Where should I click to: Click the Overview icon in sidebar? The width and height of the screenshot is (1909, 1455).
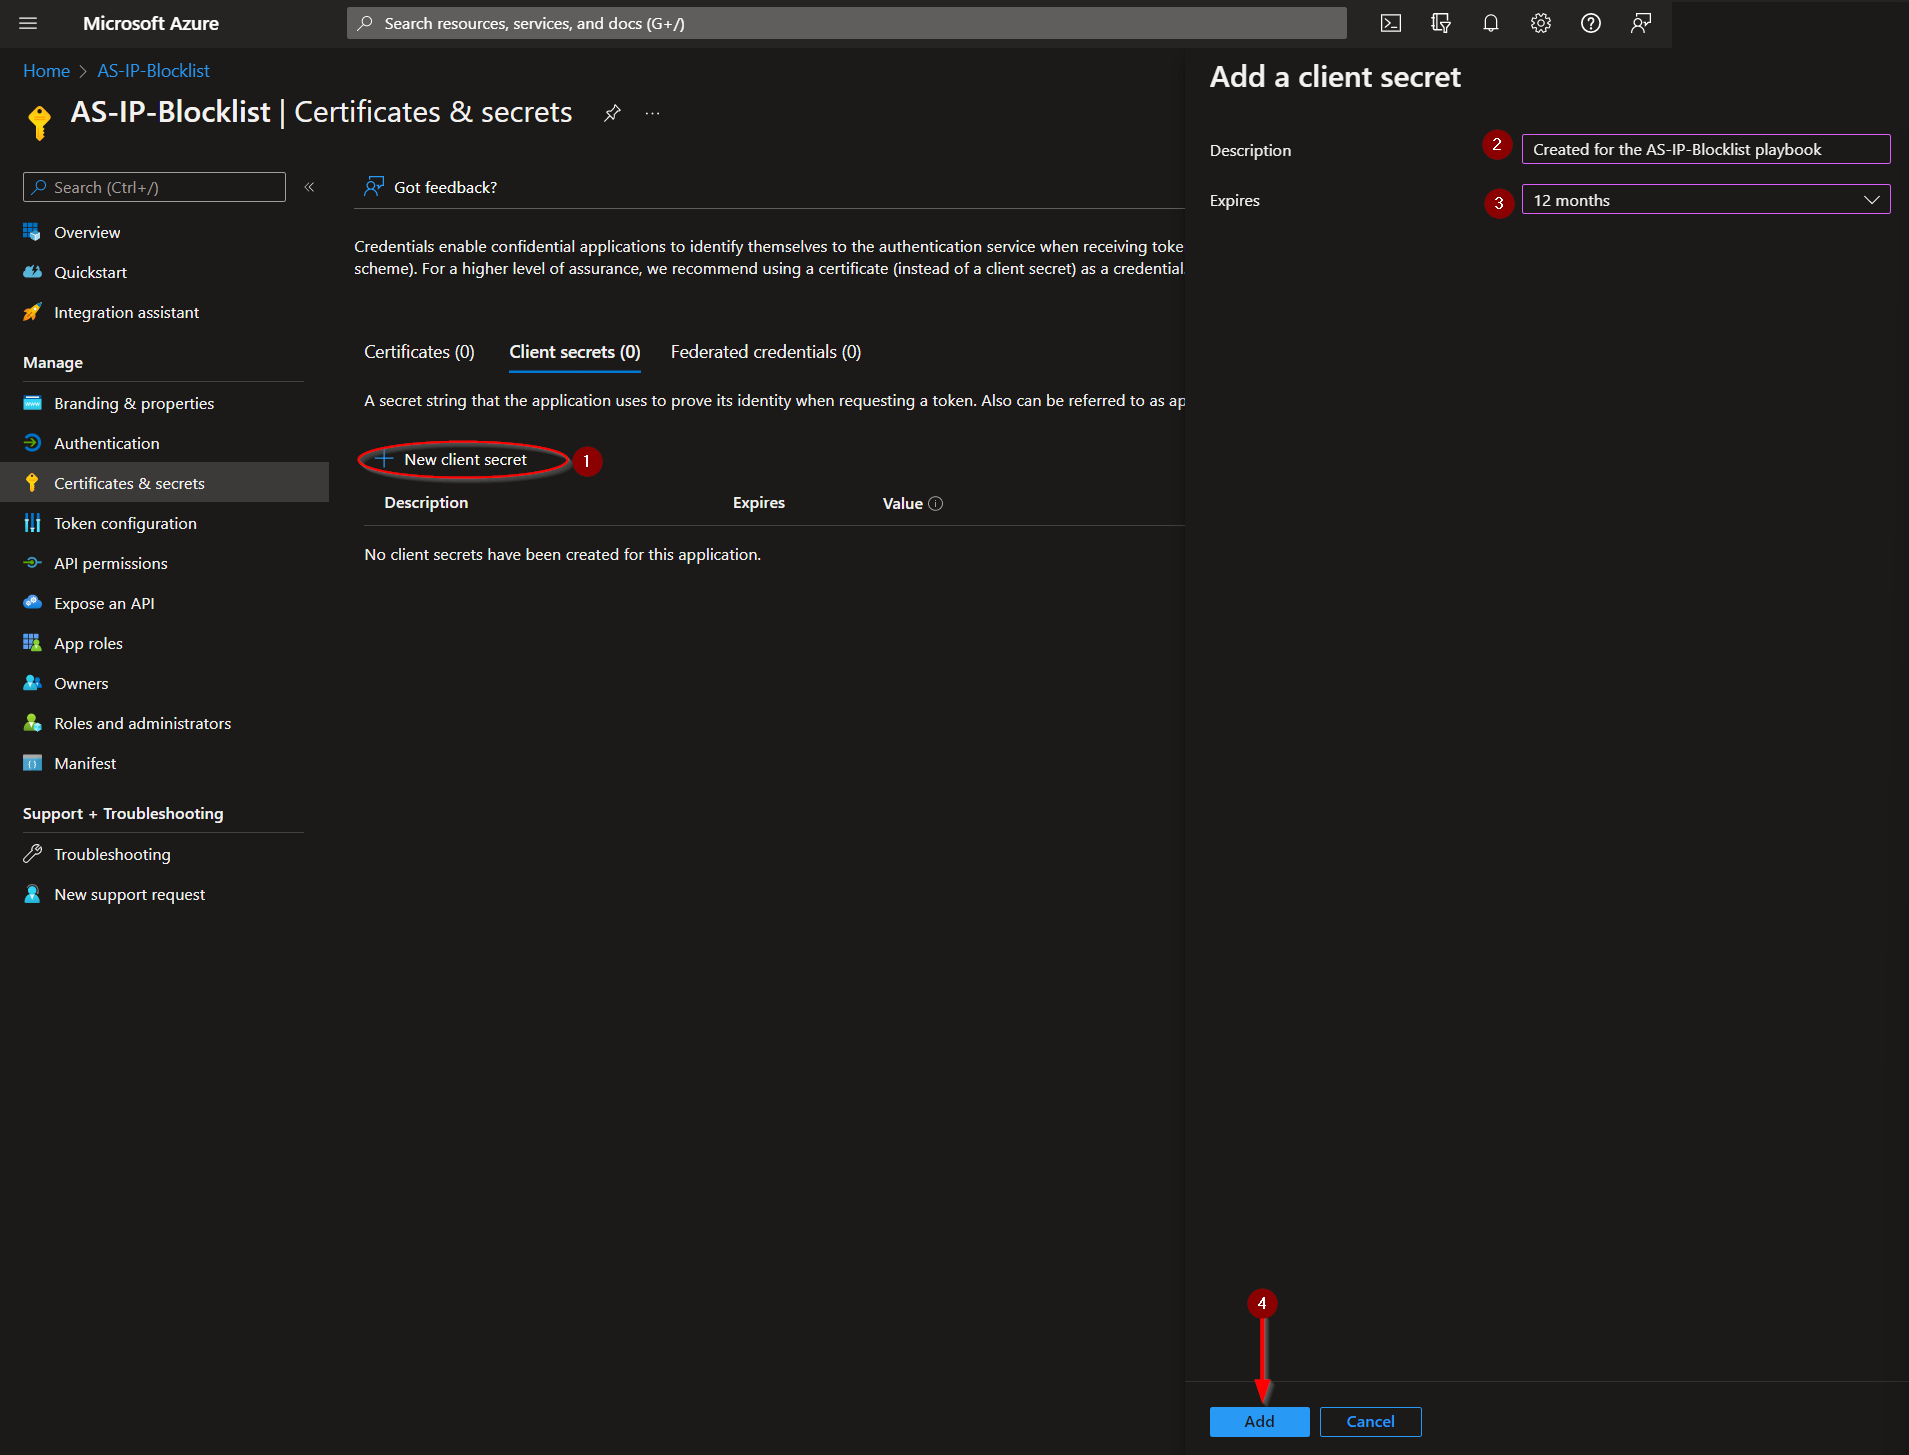(x=32, y=232)
